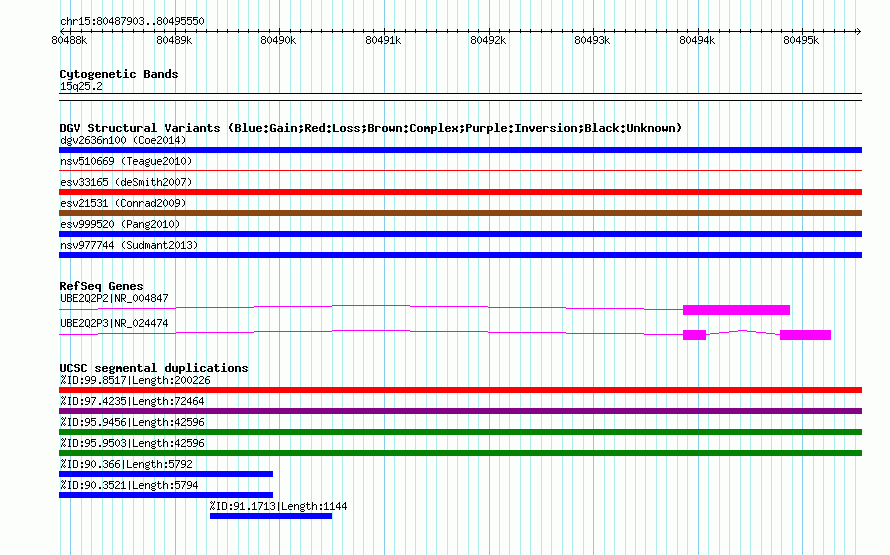Click the brown bar under esv21531
The image size is (890, 555).
click(x=460, y=213)
